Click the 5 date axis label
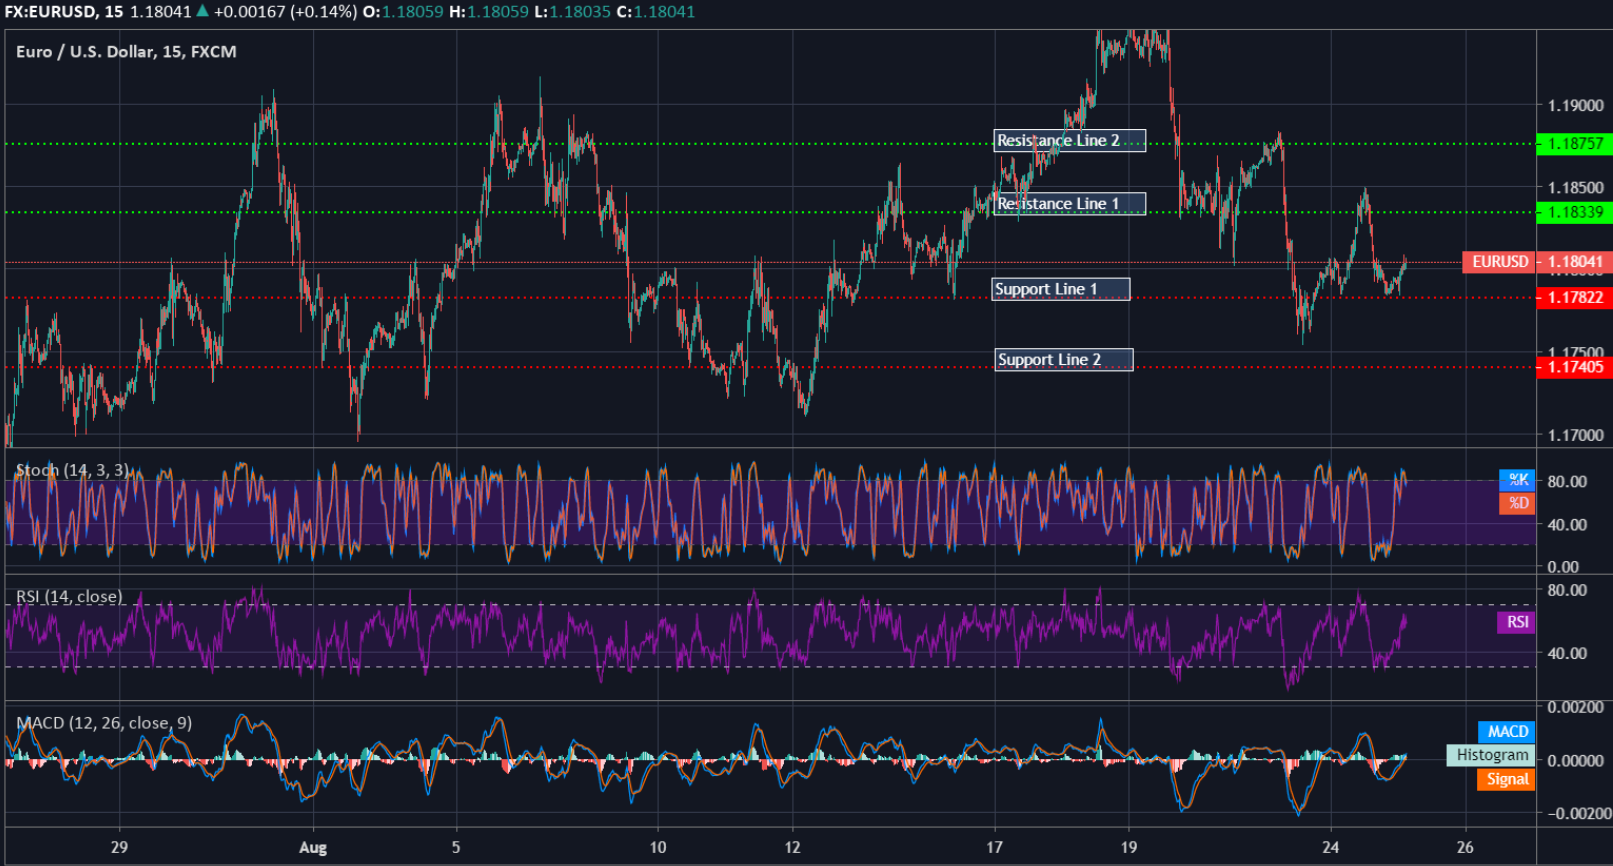This screenshot has width=1613, height=866. 456,848
